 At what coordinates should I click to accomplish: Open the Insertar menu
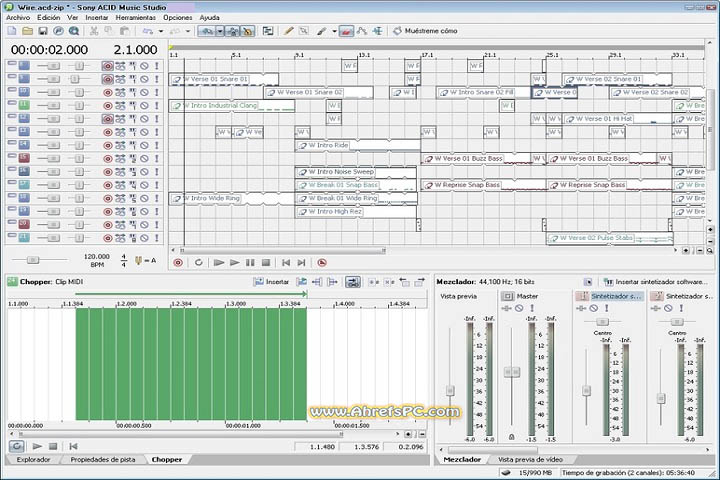tap(97, 17)
